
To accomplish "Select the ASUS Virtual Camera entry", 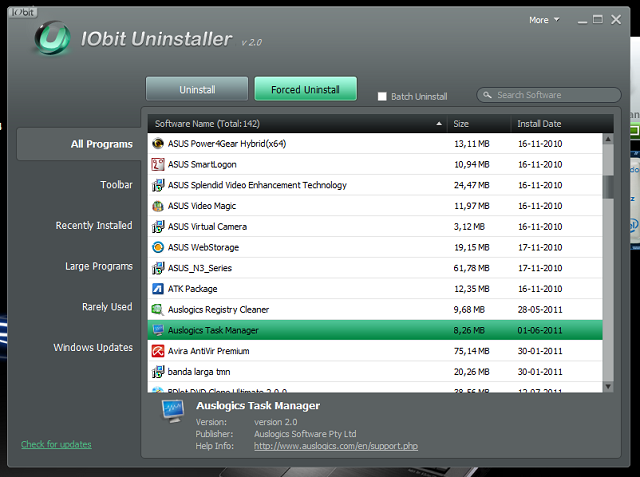I will (375, 226).
